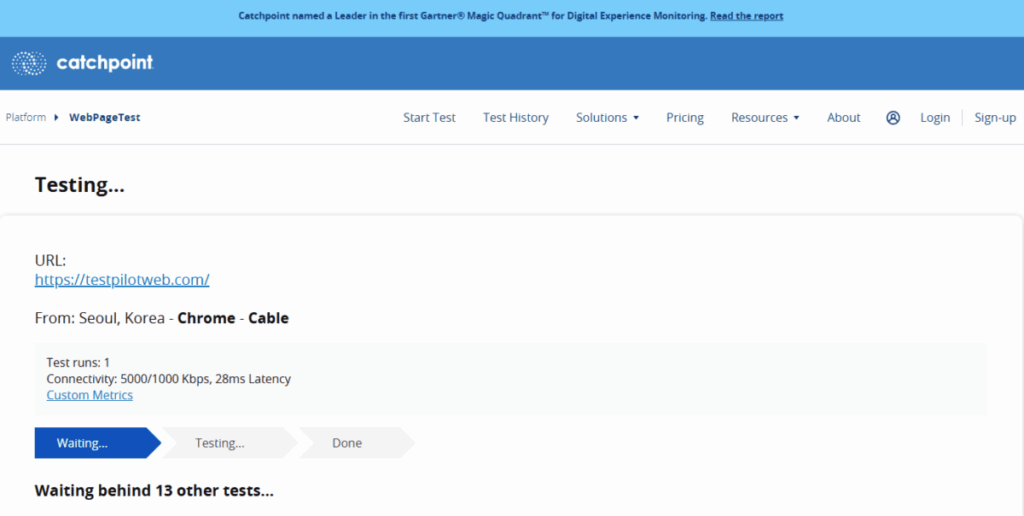Open the Custom Metrics link
This screenshot has width=1024, height=516.
click(89, 395)
